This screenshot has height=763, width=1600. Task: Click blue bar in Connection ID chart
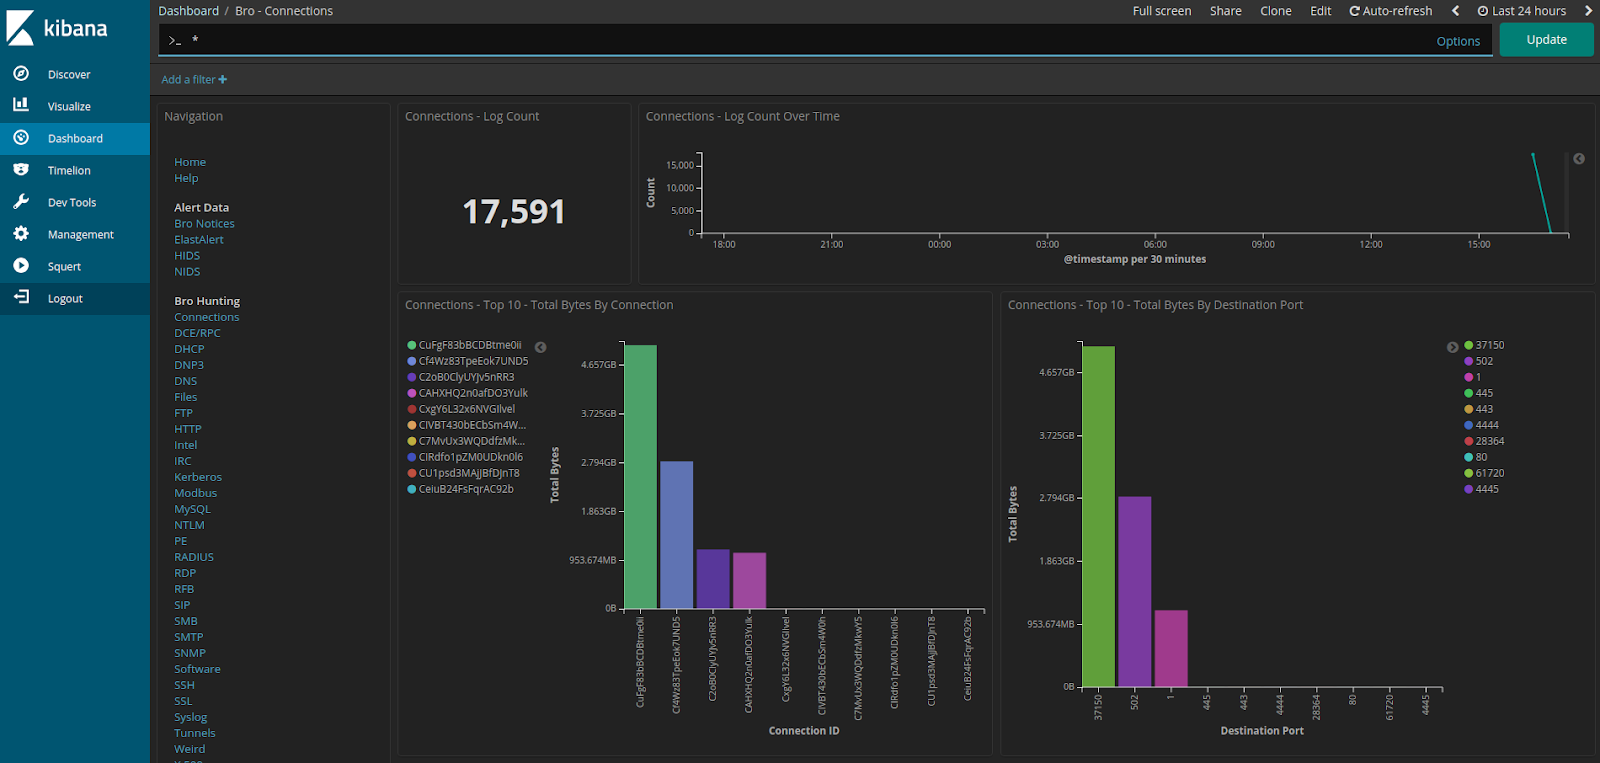pos(677,535)
